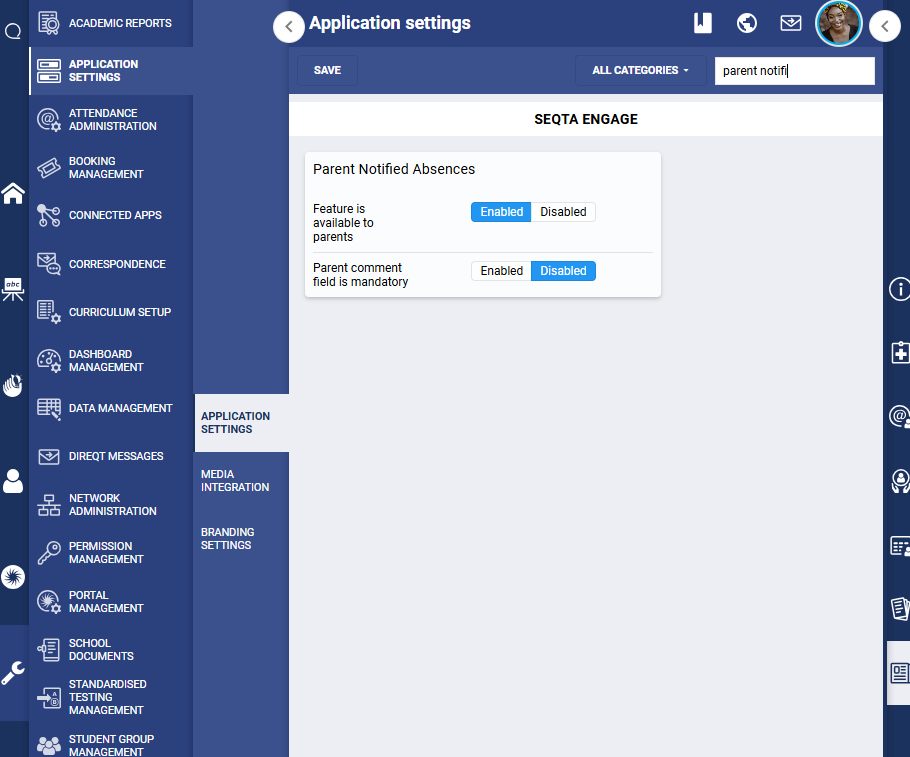This screenshot has height=757, width=910.
Task: Set Feature is available to parents to Disabled
Action: [x=563, y=212]
